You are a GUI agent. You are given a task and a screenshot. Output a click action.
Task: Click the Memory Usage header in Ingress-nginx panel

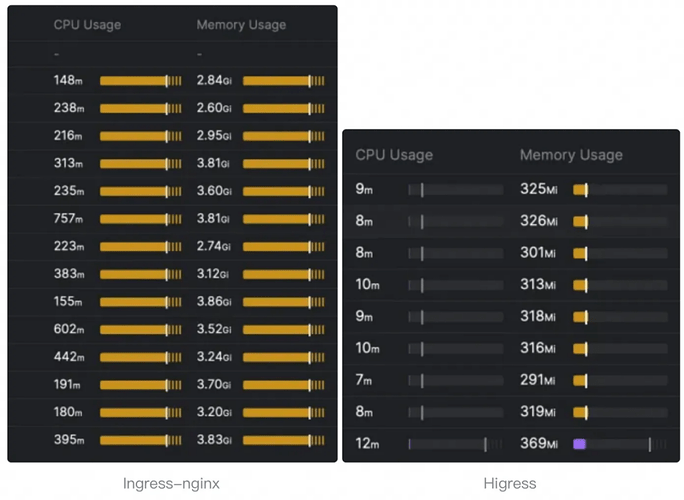[x=241, y=25]
